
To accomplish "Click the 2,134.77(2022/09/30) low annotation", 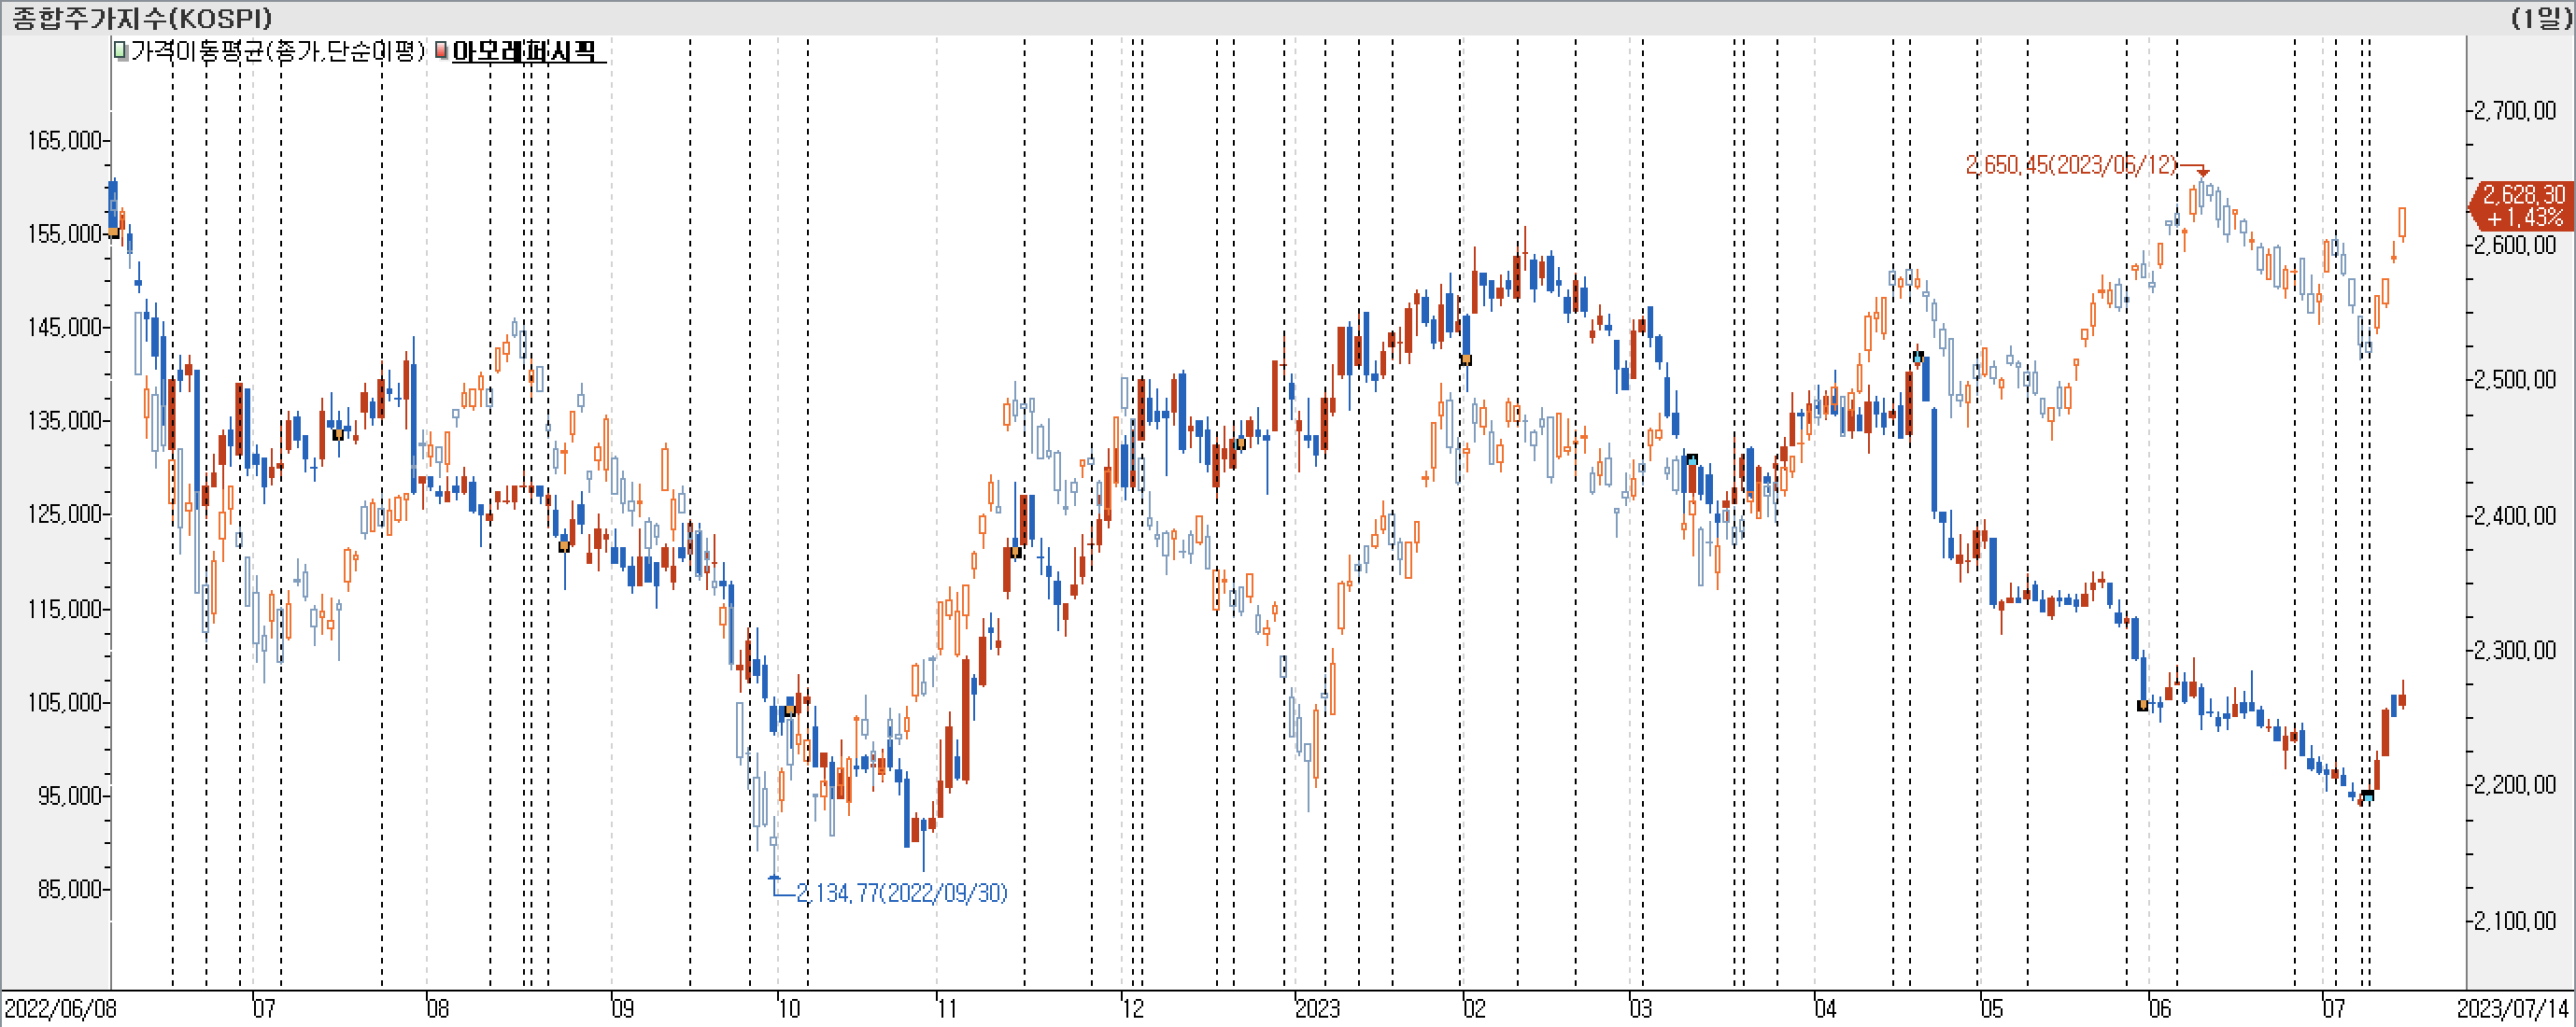I will tap(902, 893).
